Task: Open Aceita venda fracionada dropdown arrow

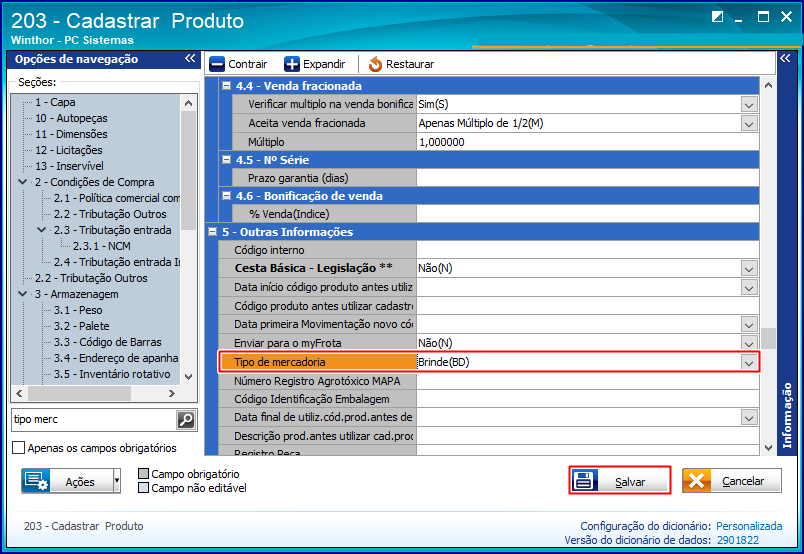Action: [749, 124]
